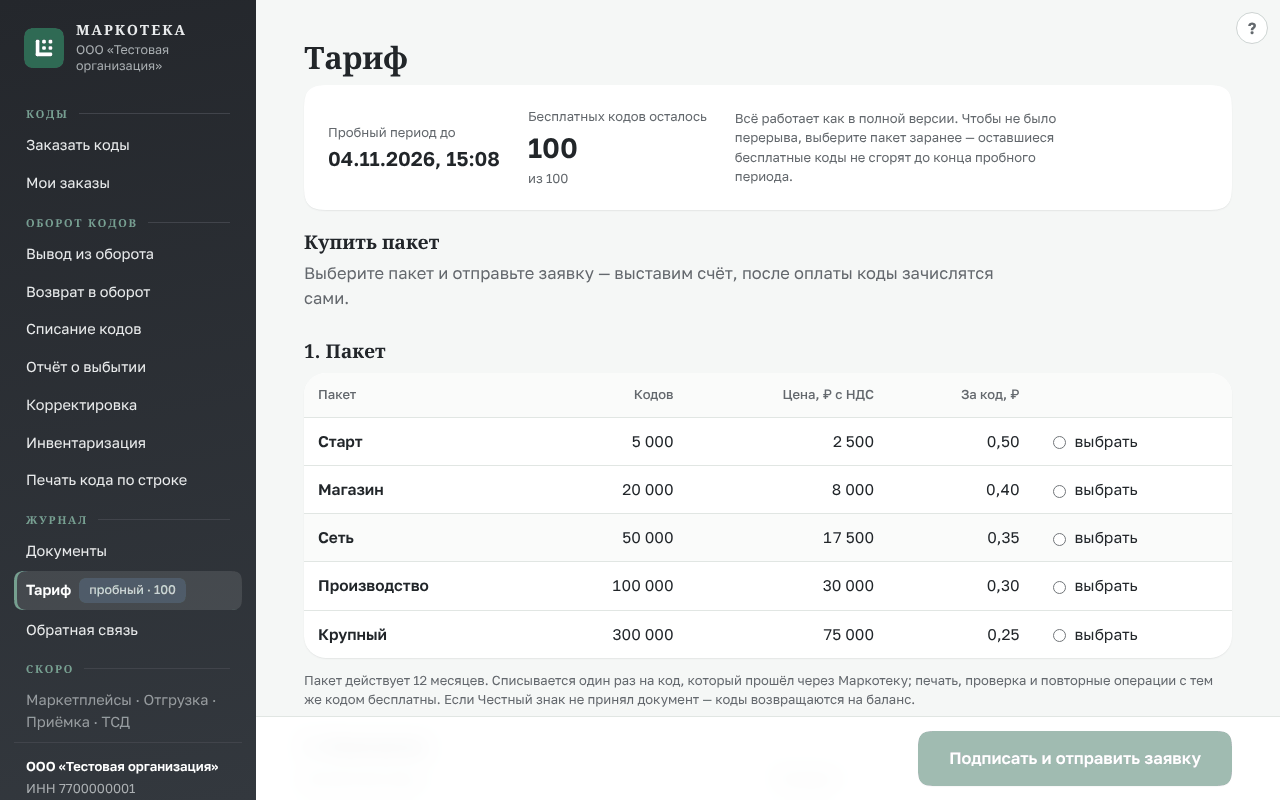This screenshot has width=1280, height=800.
Task: Select the Старт package radio button
Action: 1059,442
